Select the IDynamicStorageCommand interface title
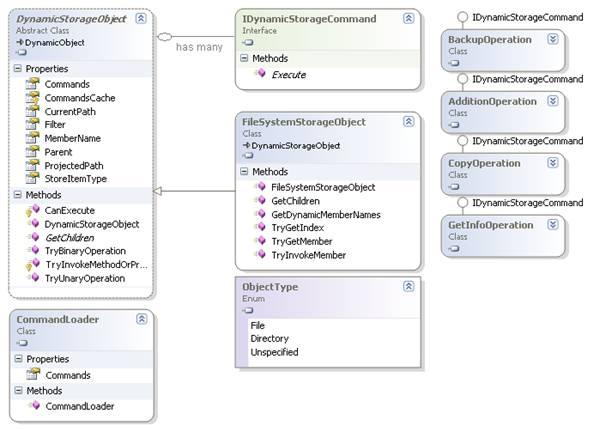Viewport: 589px width, 429px height. coord(309,19)
